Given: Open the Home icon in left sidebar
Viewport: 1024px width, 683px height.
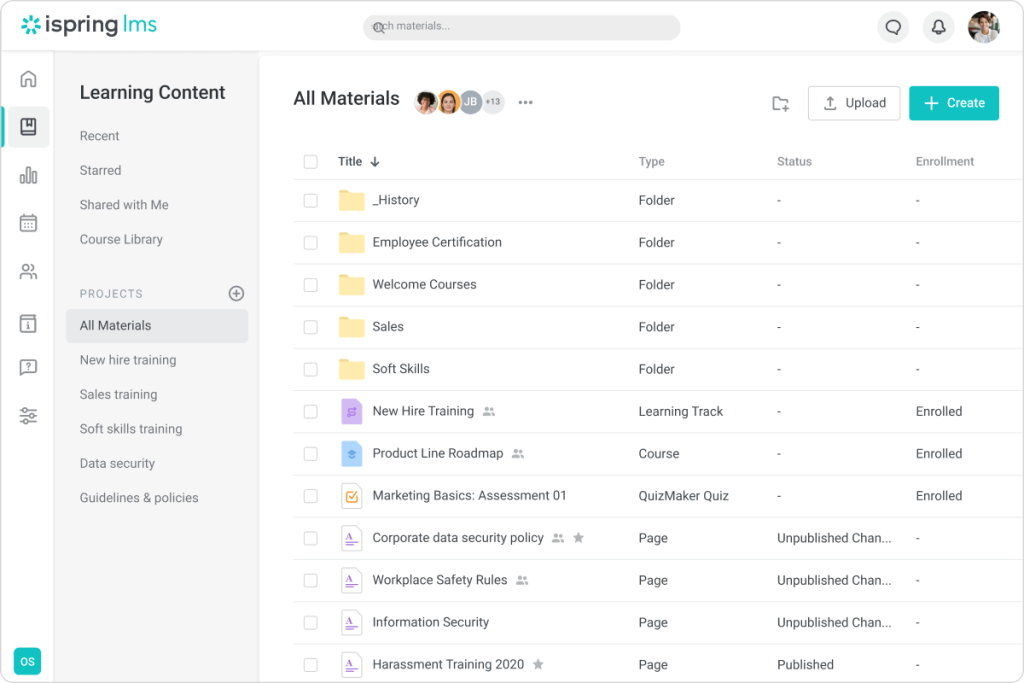Looking at the screenshot, I should pyautogui.click(x=28, y=79).
